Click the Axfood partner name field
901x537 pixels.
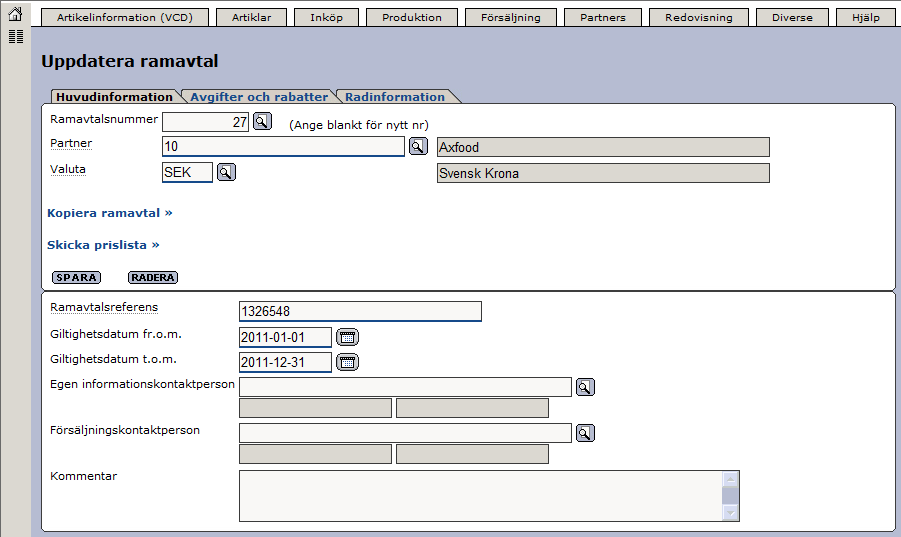pos(603,147)
